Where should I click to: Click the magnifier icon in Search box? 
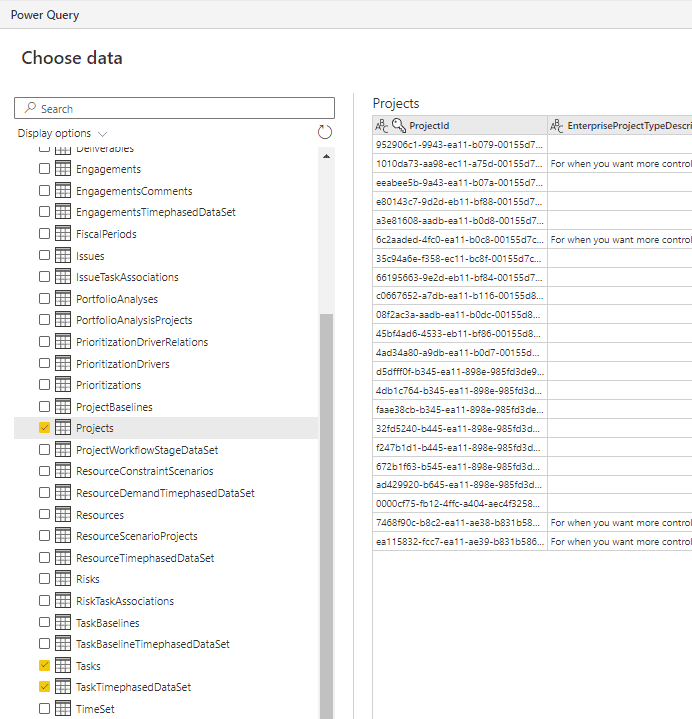click(x=30, y=108)
